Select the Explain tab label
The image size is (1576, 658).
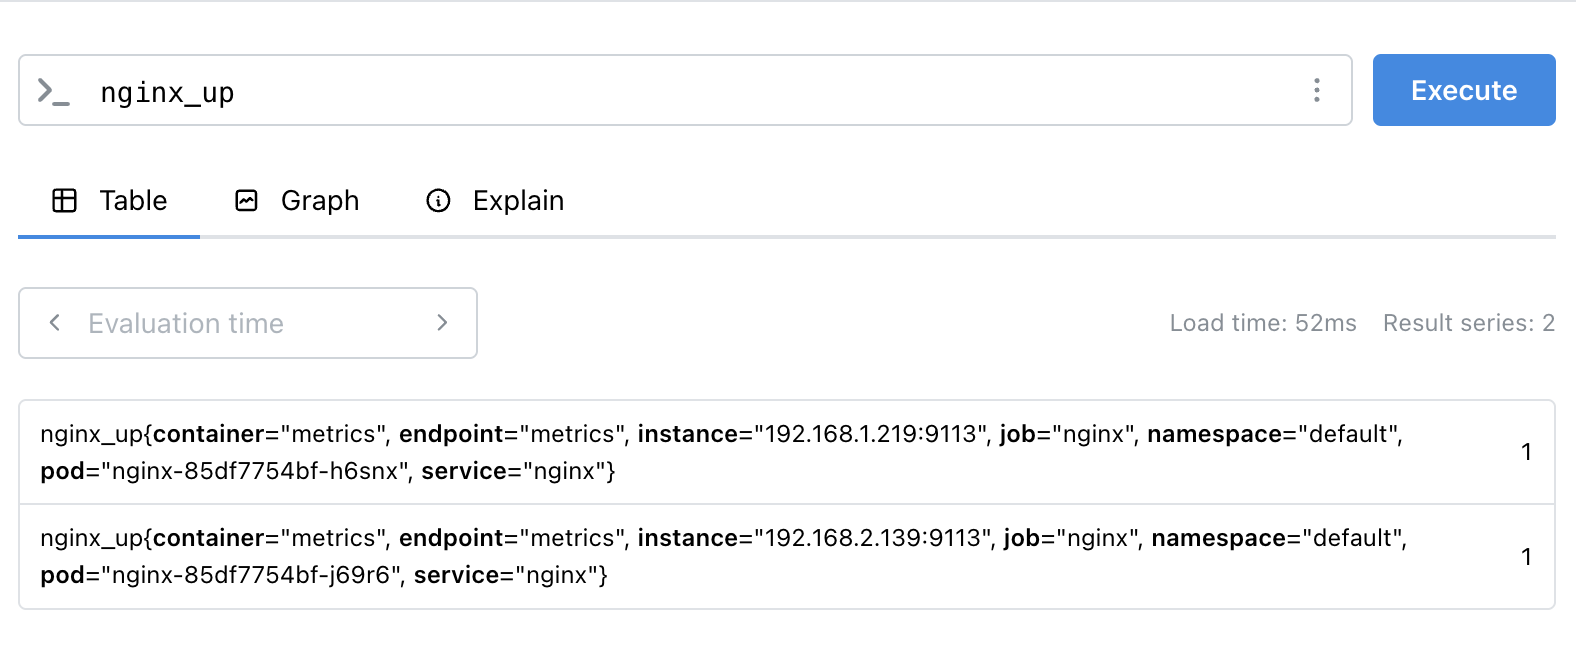[x=518, y=201]
